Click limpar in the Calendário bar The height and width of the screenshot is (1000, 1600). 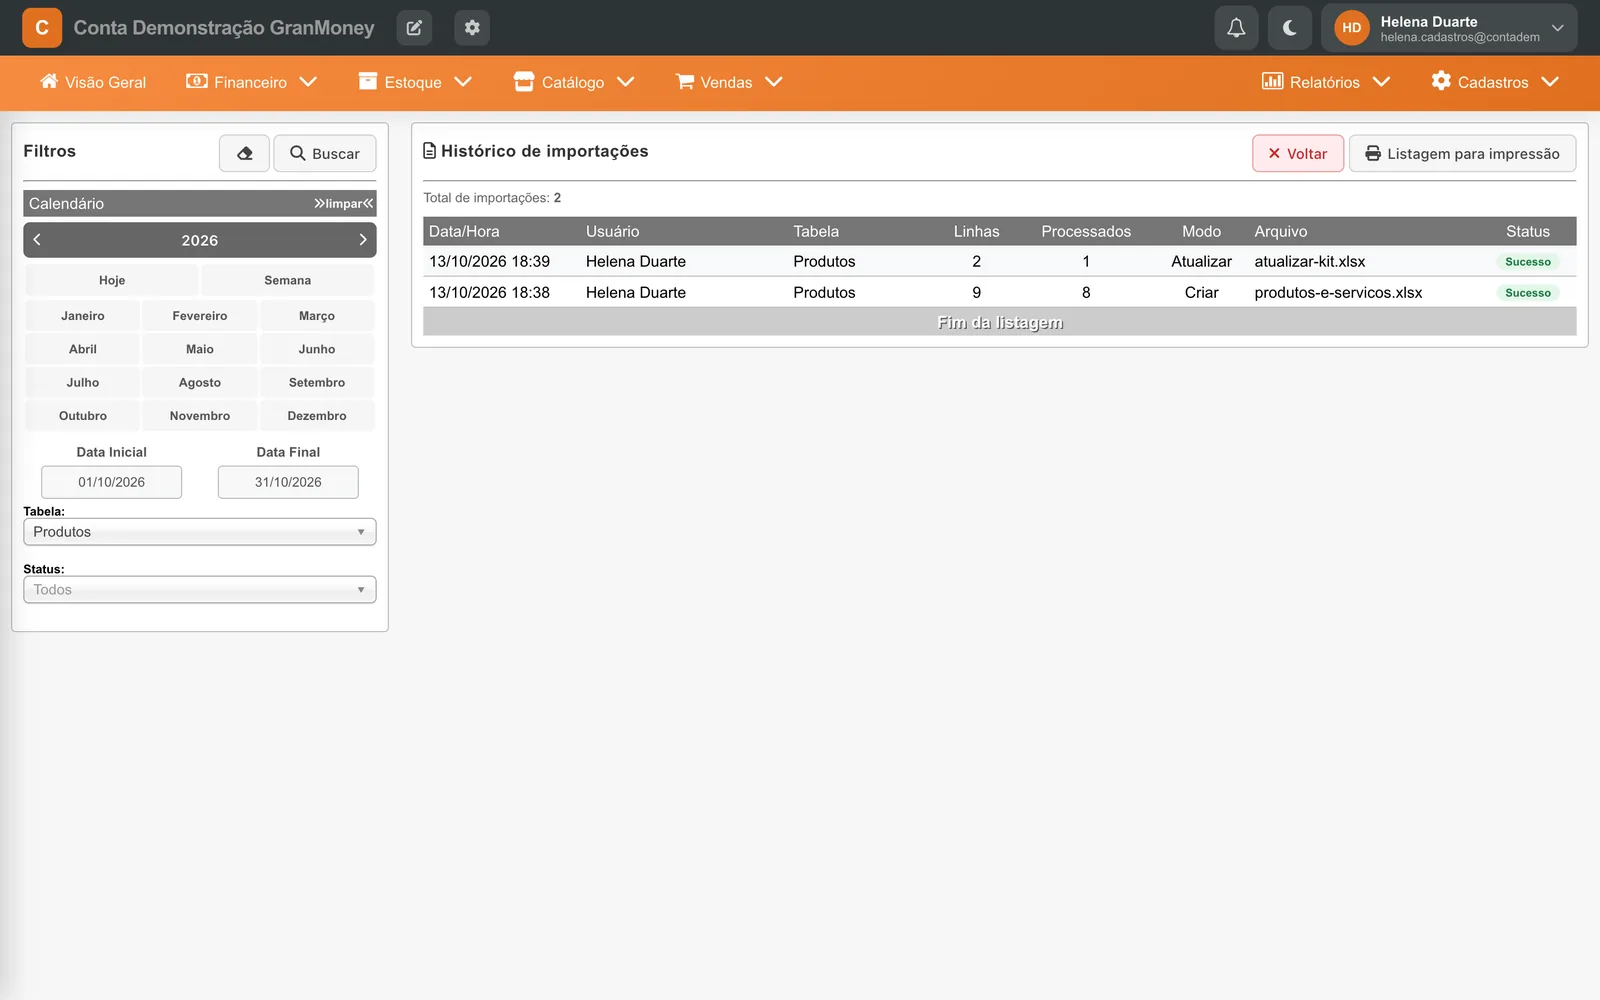(x=344, y=204)
